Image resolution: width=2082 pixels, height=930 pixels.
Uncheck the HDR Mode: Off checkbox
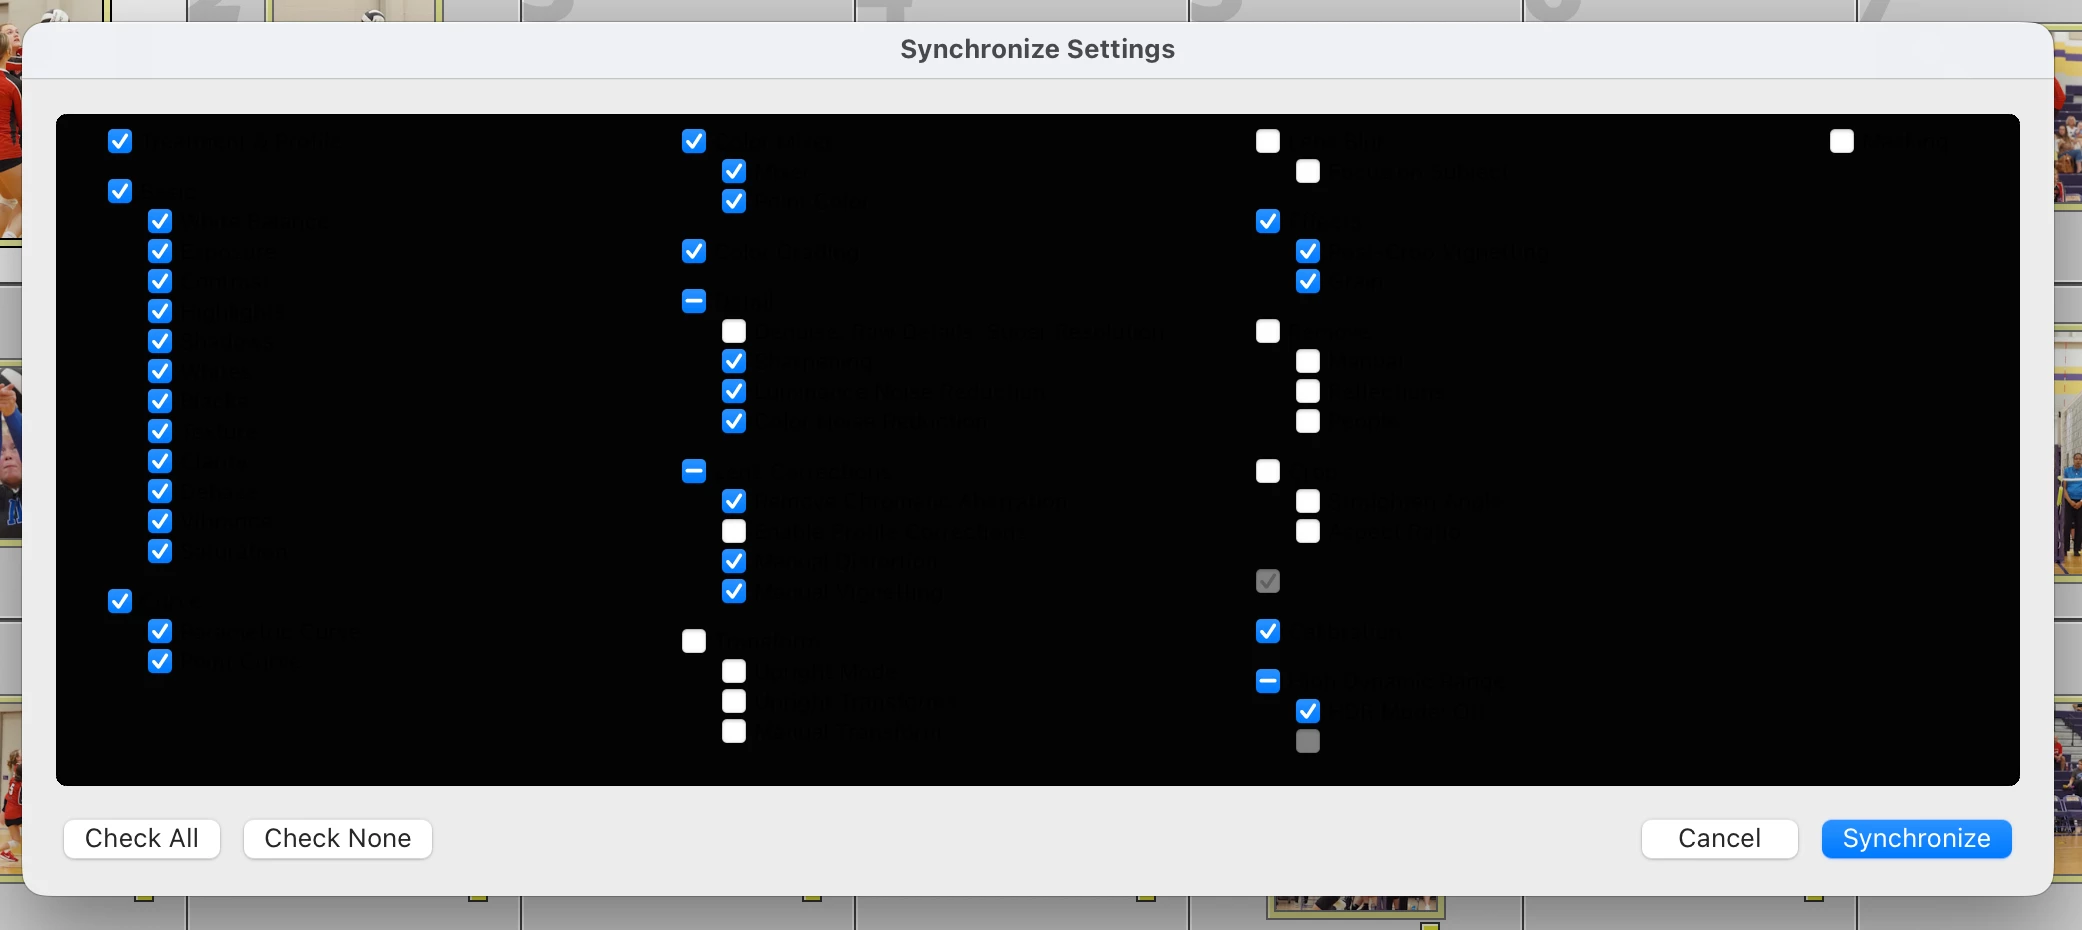1308,711
